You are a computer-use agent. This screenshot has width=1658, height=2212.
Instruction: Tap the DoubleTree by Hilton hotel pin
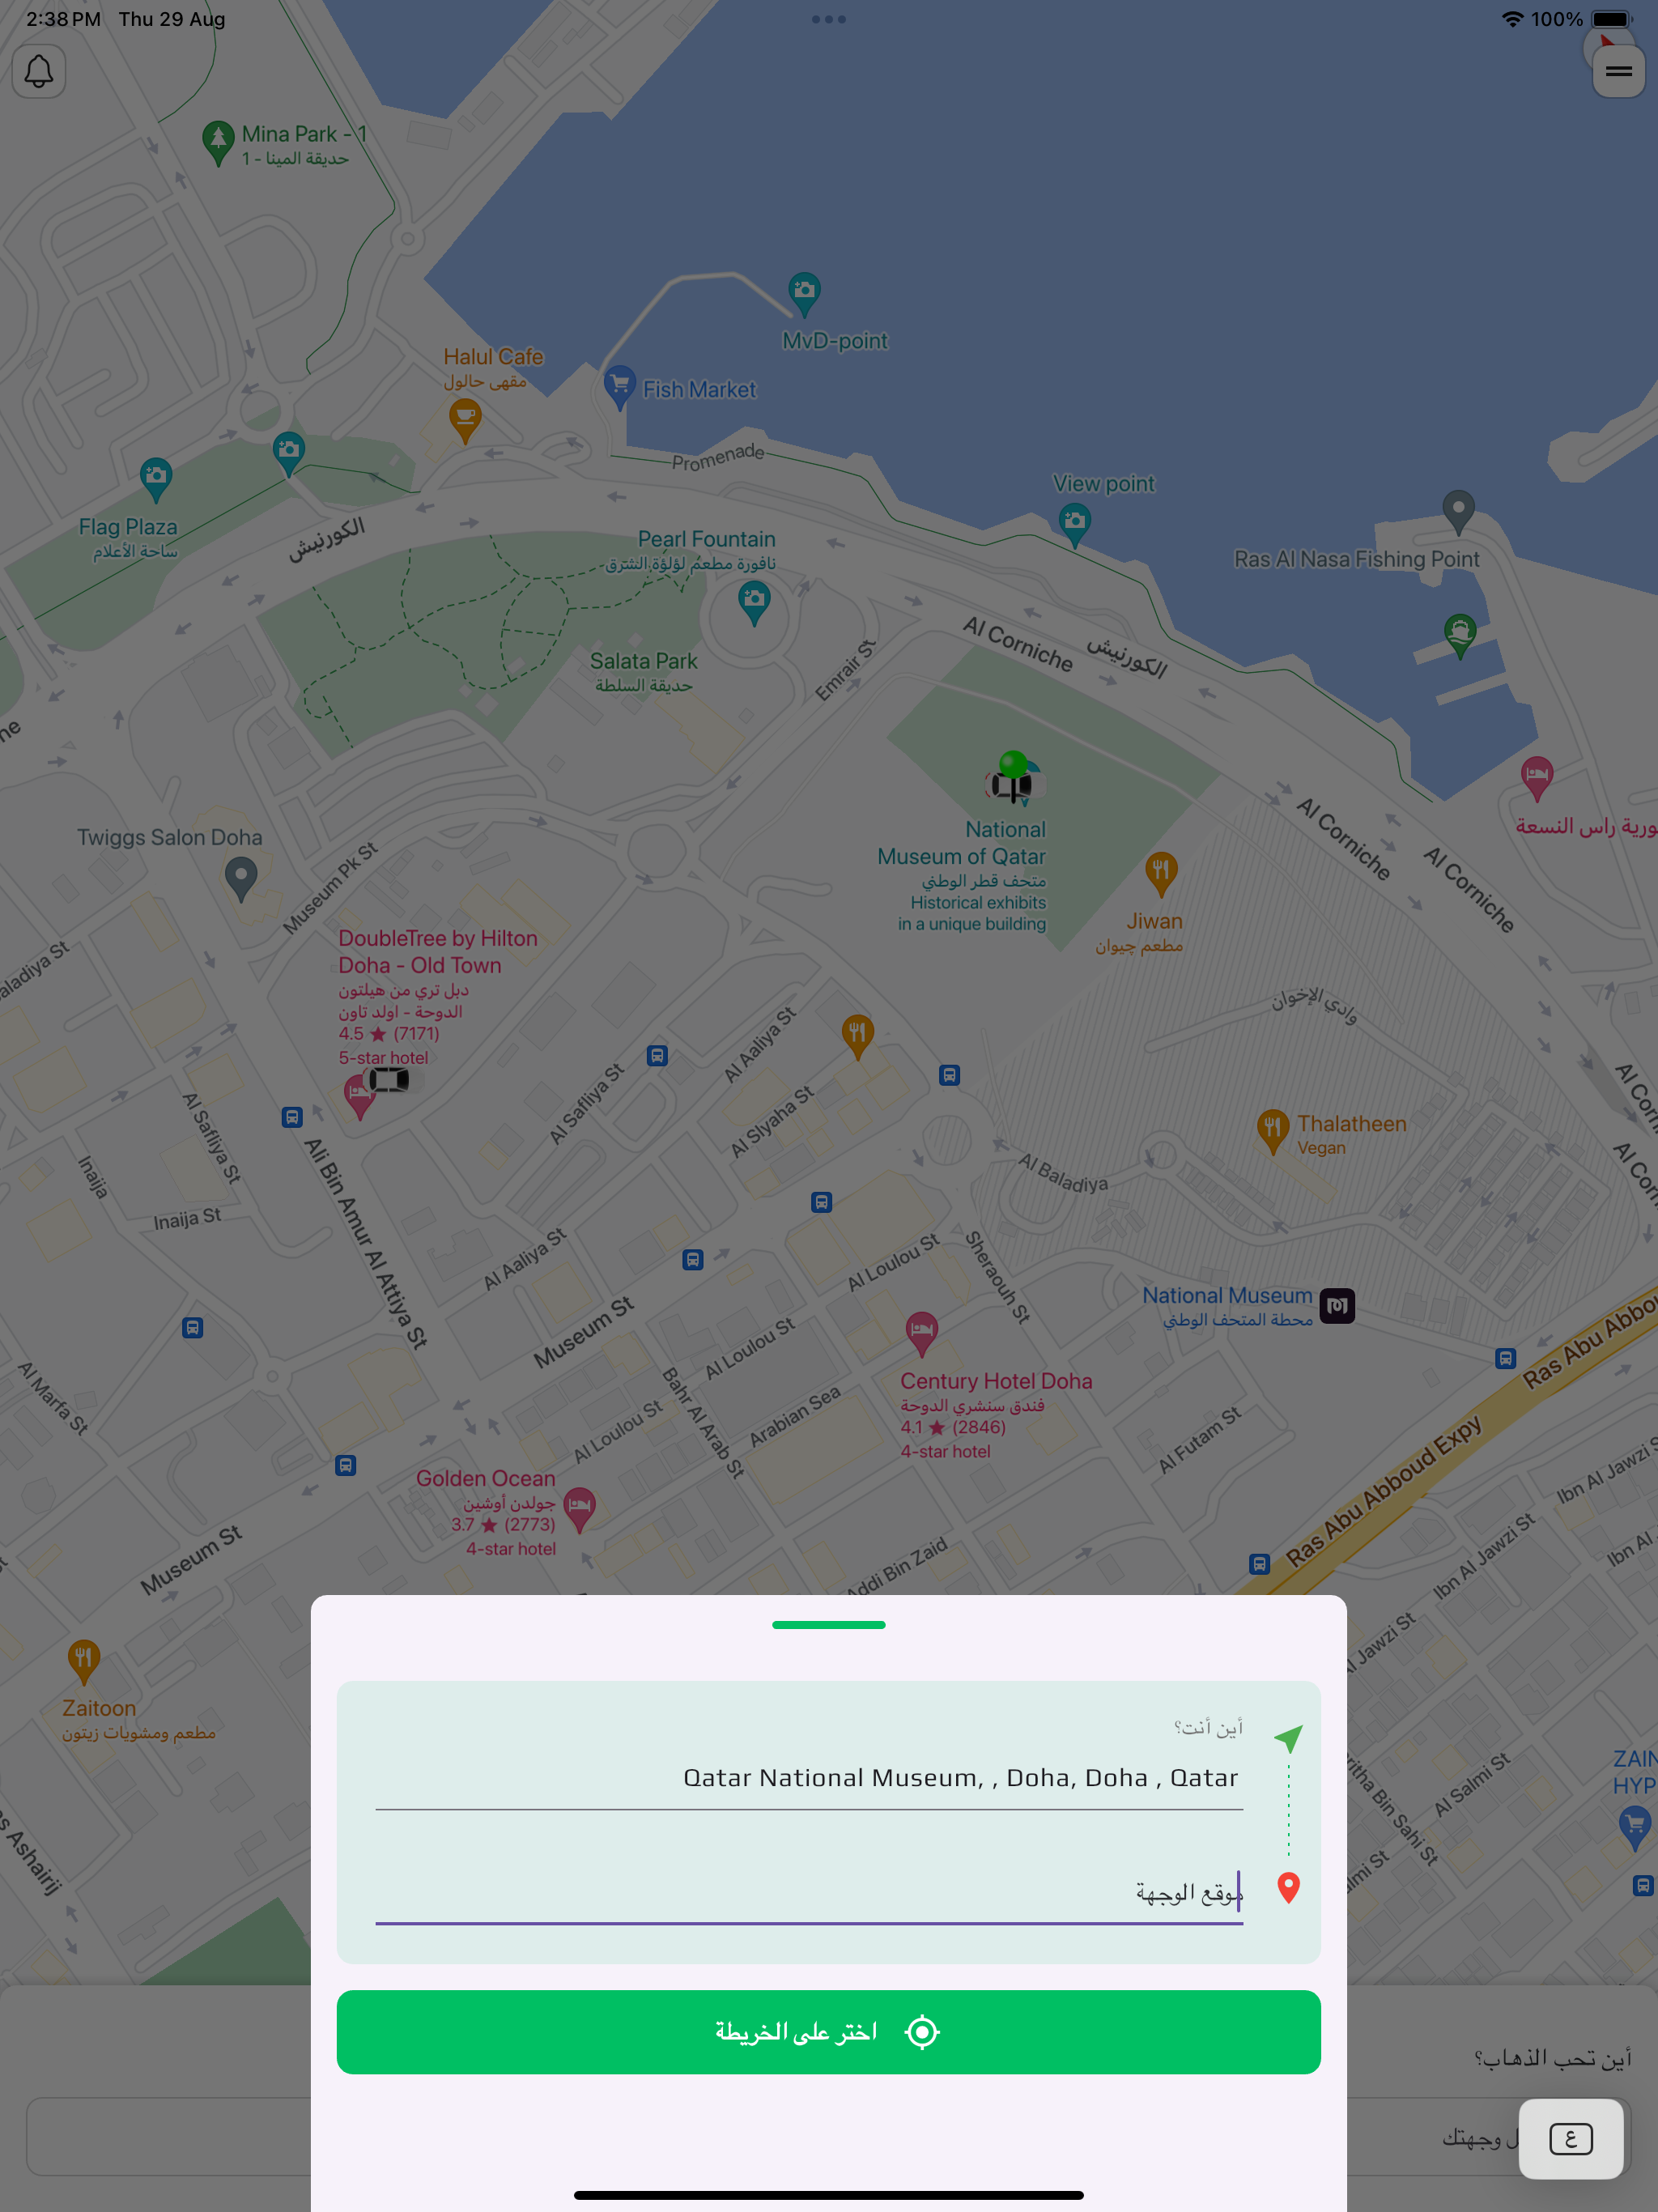pyautogui.click(x=359, y=1097)
